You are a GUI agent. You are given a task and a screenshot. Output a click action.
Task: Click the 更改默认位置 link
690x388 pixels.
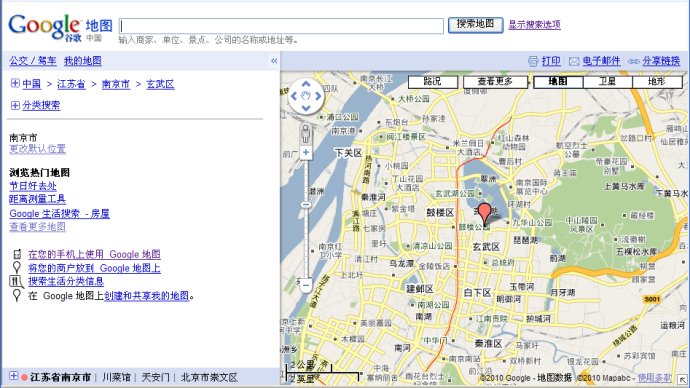pos(37,149)
